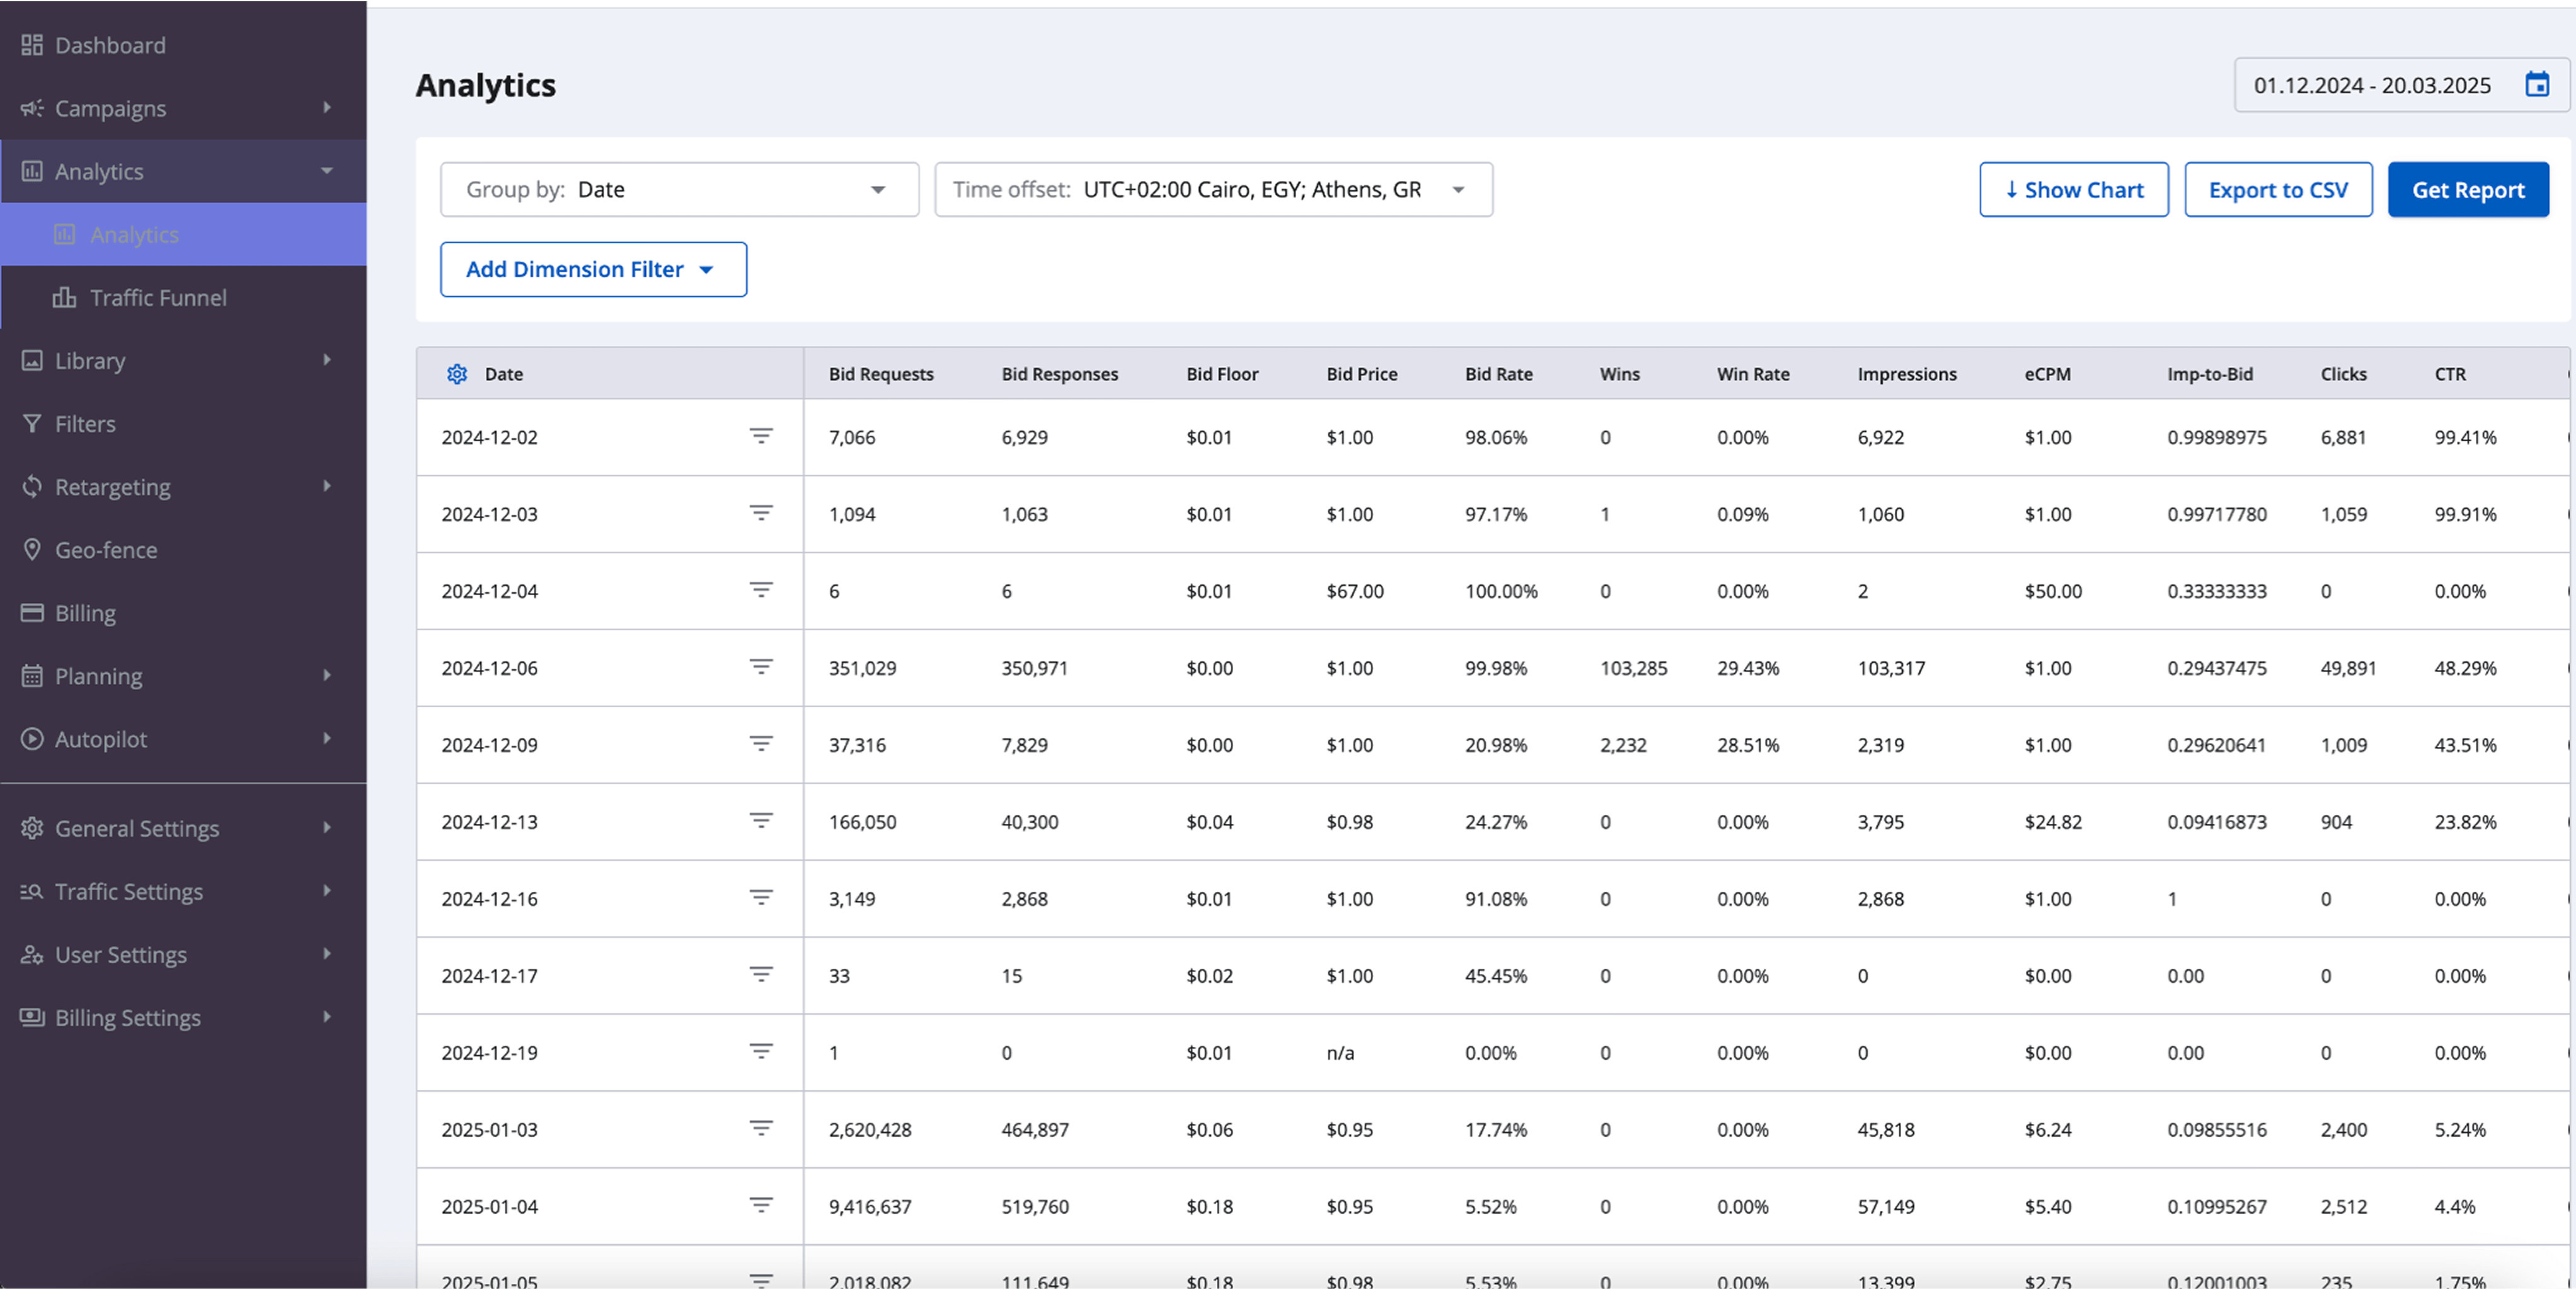Expand the Billing Settings submenu arrow

click(x=327, y=1016)
